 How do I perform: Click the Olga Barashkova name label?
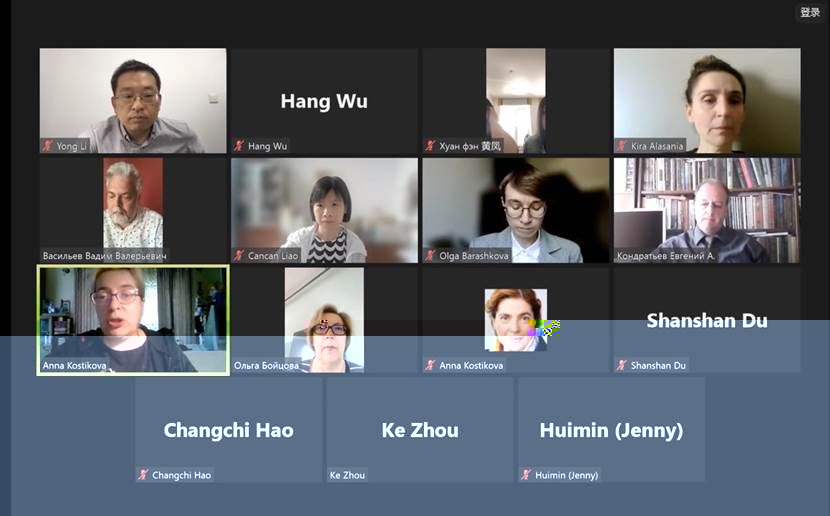(474, 256)
